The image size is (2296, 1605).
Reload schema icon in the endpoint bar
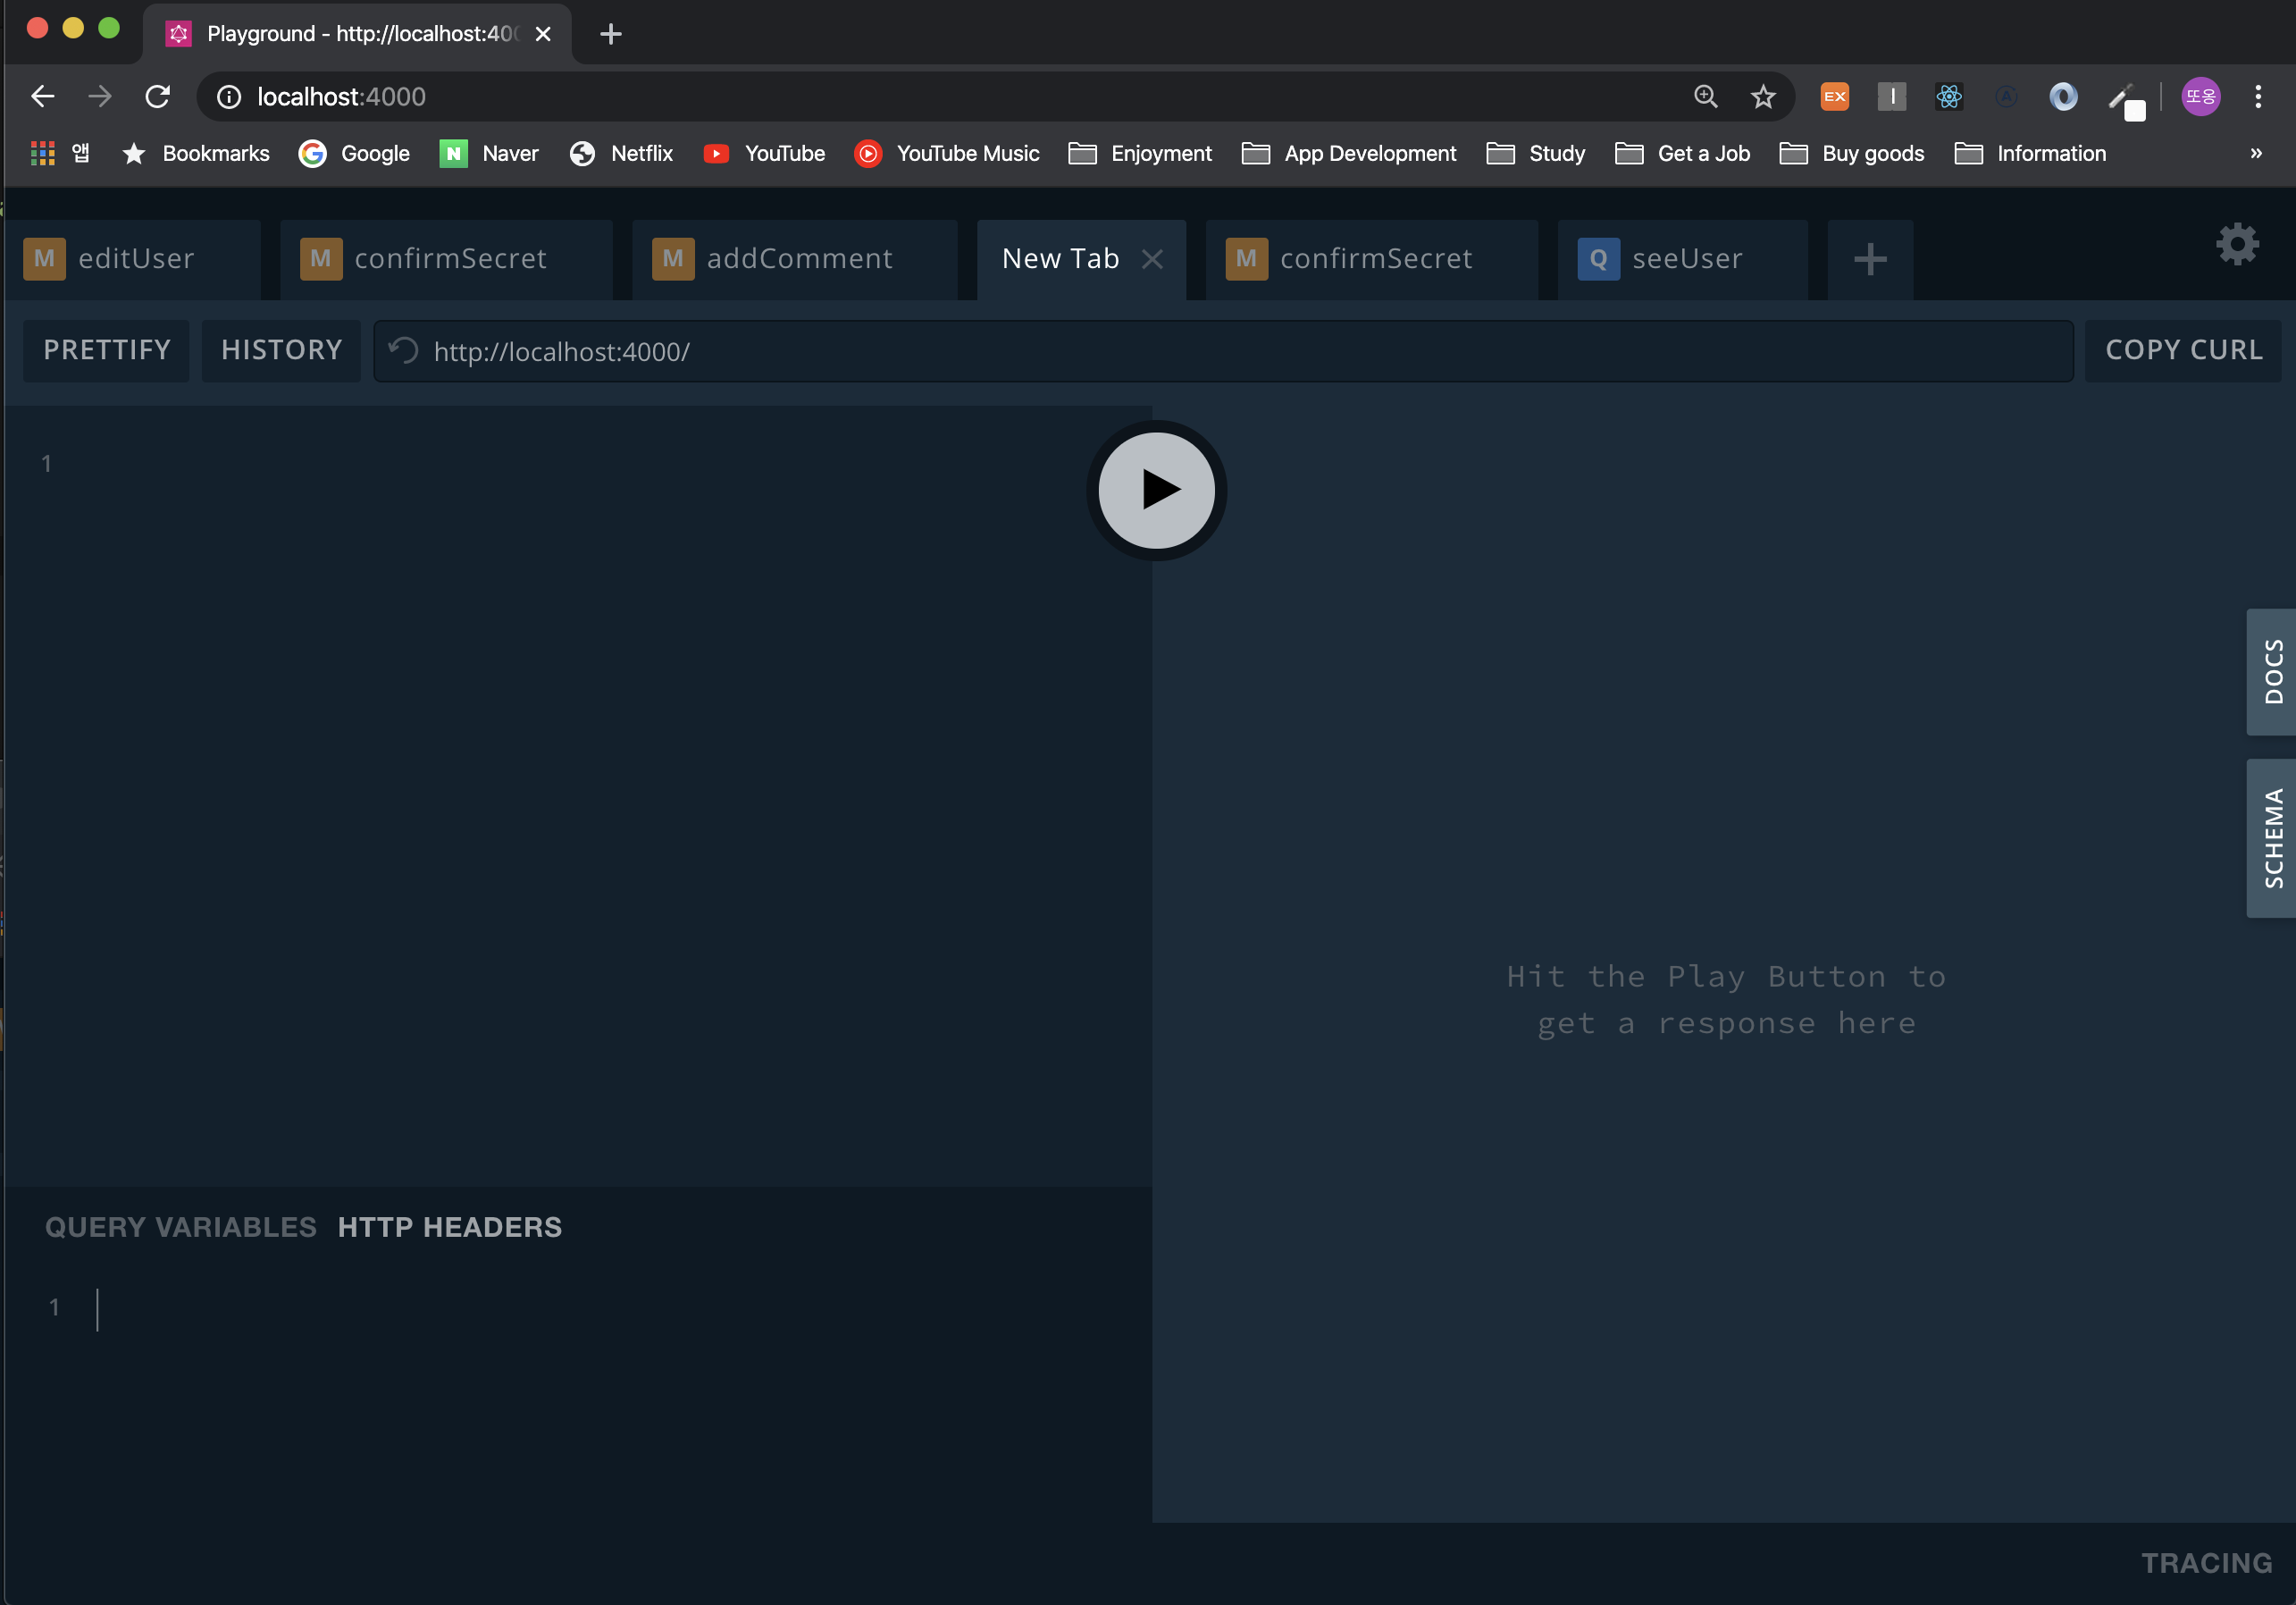click(403, 351)
